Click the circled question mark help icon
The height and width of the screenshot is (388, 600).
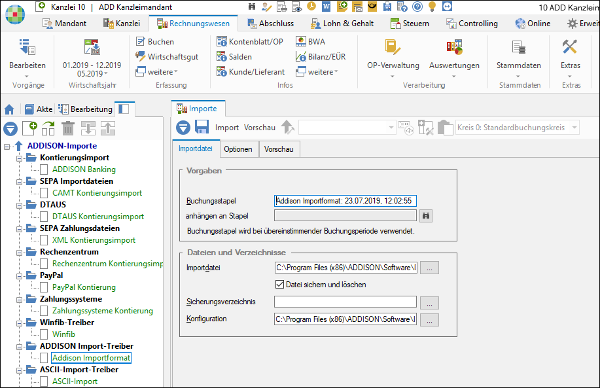pos(417,7)
